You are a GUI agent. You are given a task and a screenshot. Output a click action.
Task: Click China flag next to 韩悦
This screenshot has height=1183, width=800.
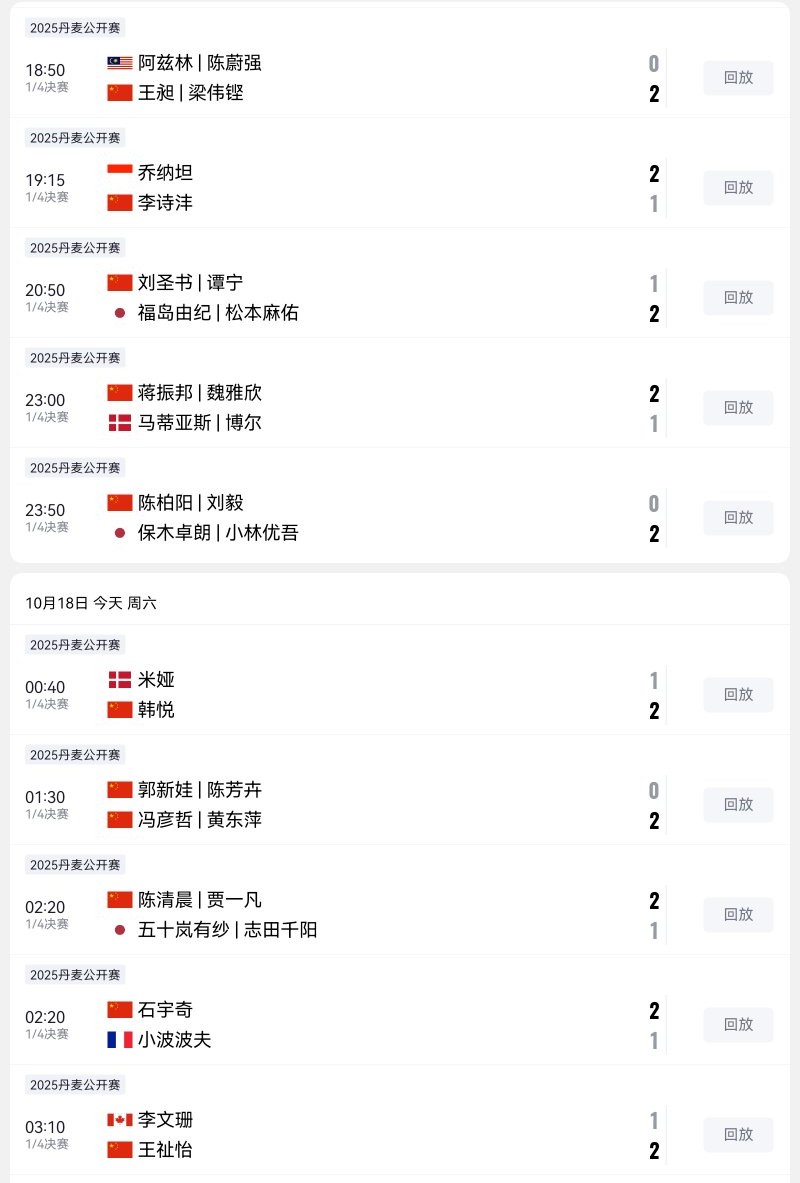[119, 710]
